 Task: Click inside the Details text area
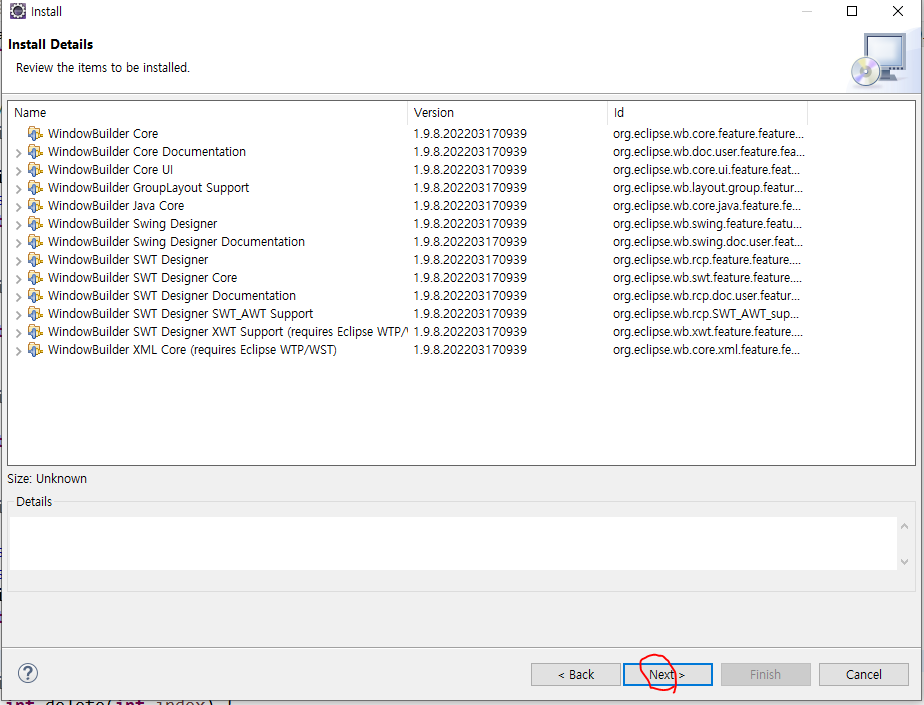point(453,543)
